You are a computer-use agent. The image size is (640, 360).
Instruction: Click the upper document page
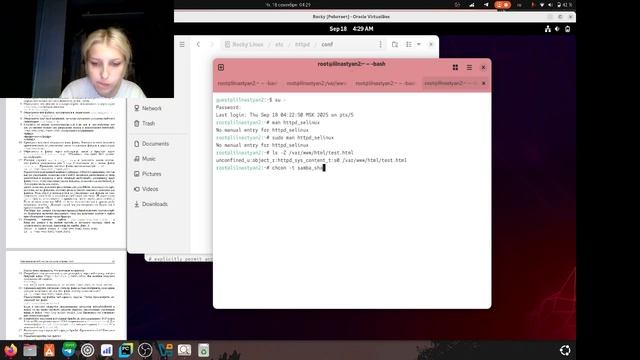(66, 173)
